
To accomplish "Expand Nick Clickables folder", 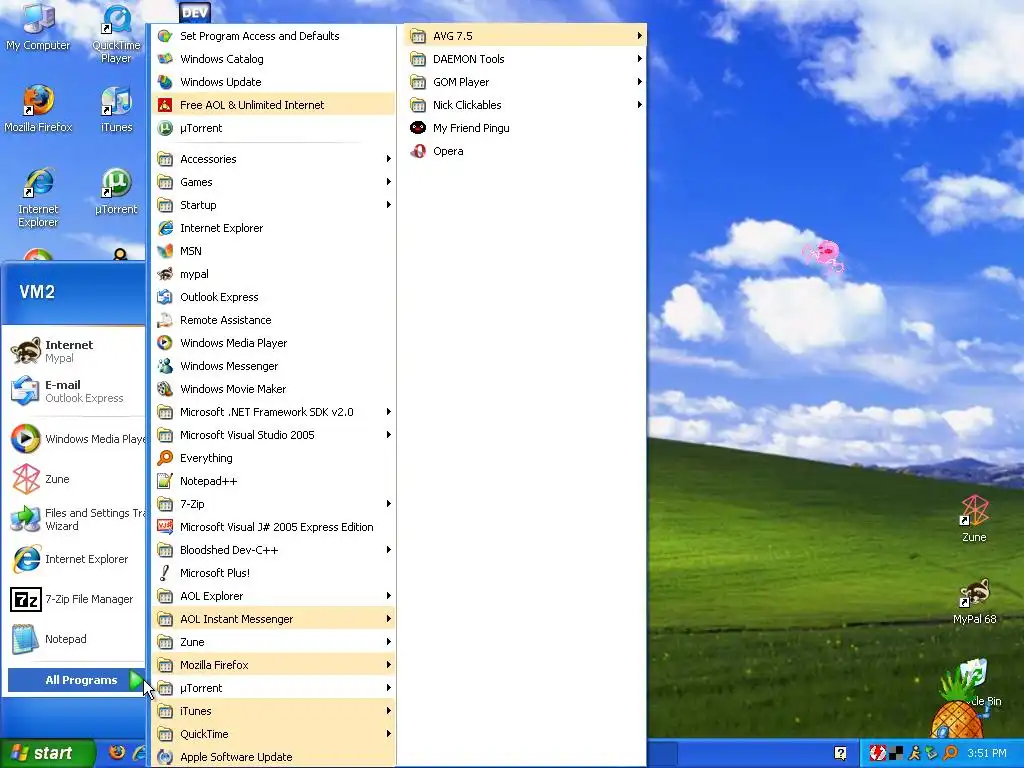I will coord(526,104).
